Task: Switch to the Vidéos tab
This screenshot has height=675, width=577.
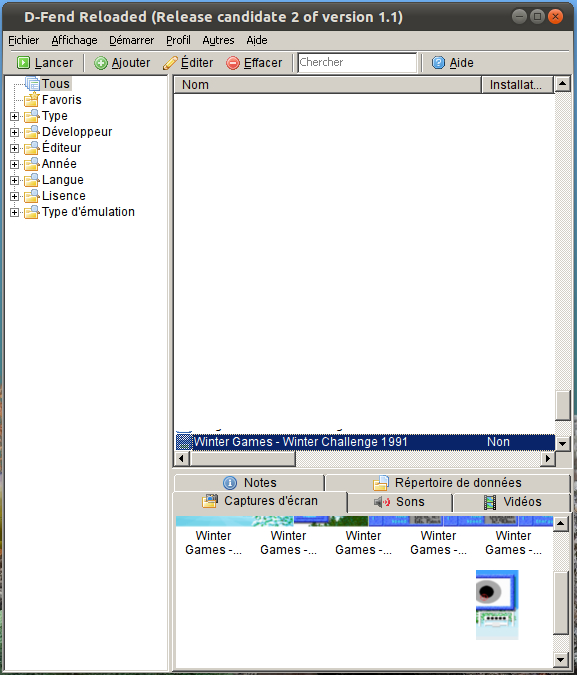Action: [x=512, y=502]
